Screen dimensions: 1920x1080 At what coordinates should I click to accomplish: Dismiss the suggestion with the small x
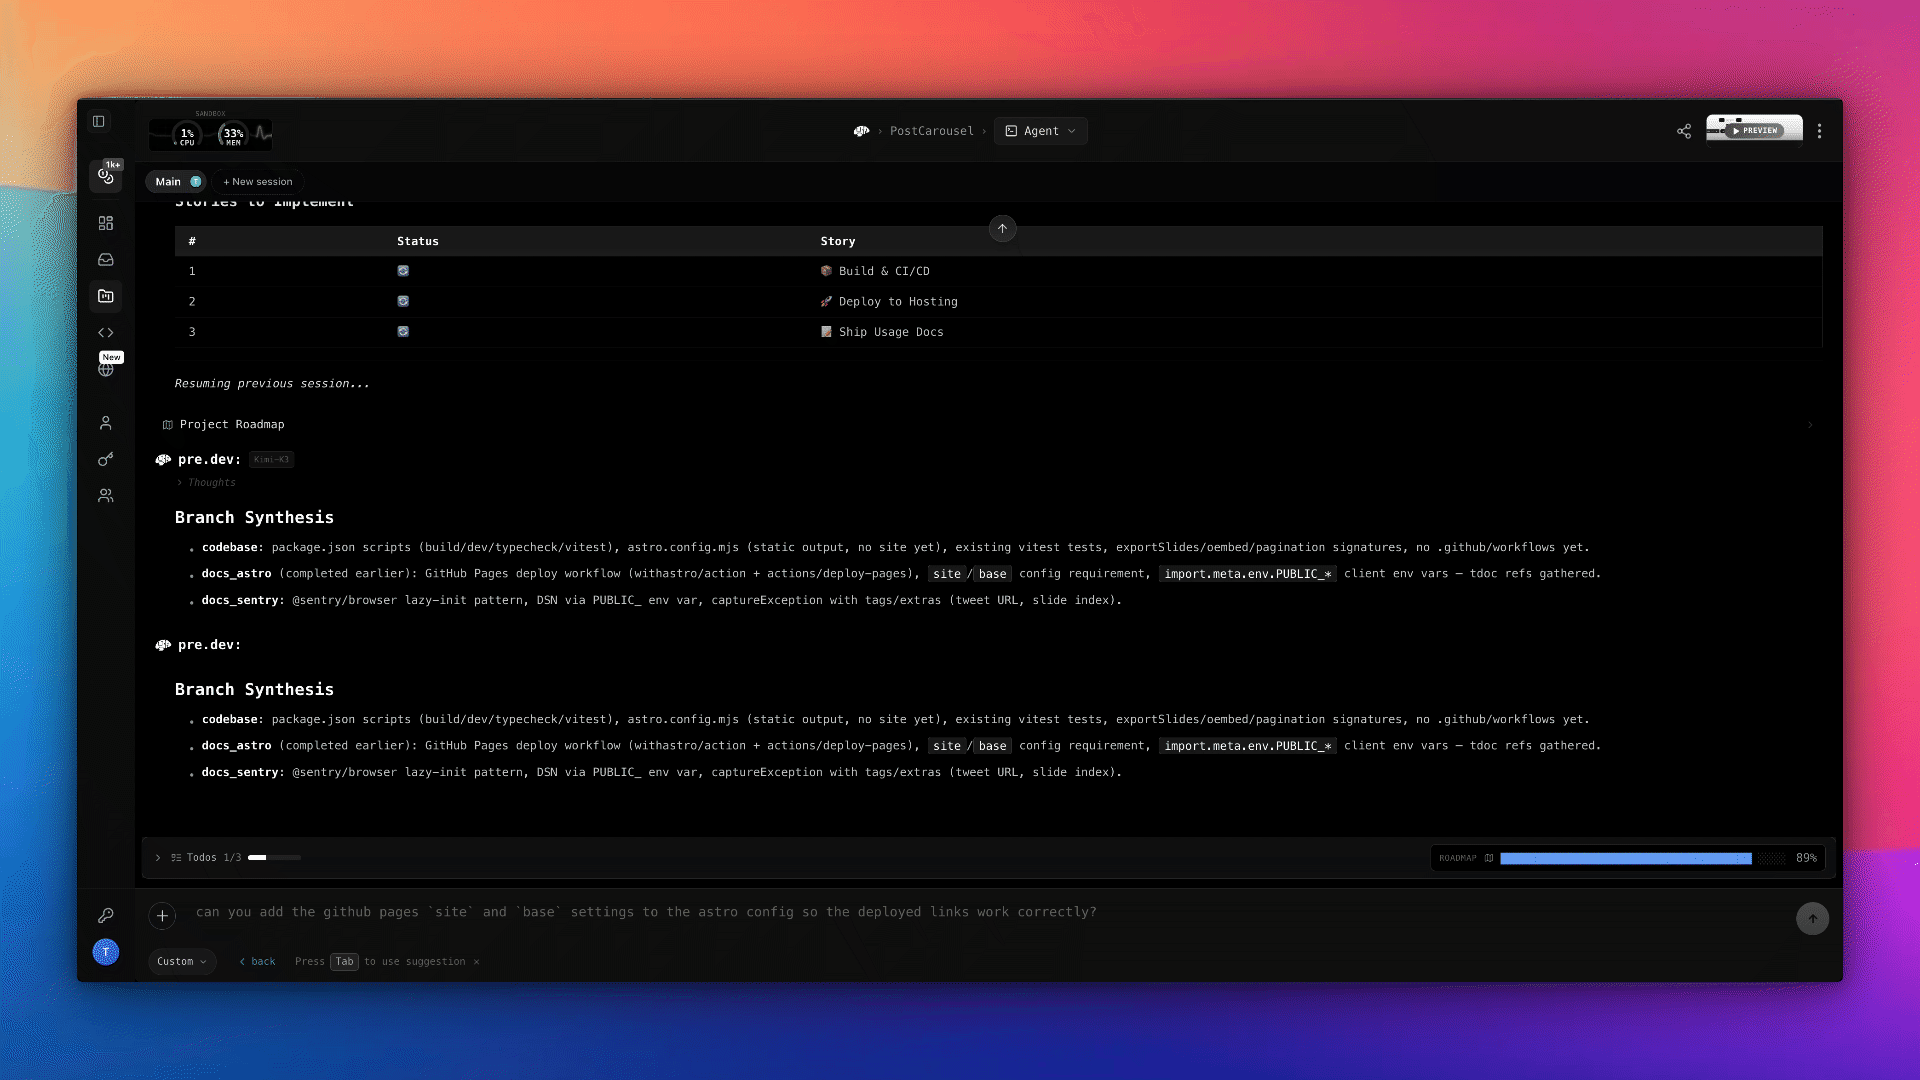[x=476, y=962]
